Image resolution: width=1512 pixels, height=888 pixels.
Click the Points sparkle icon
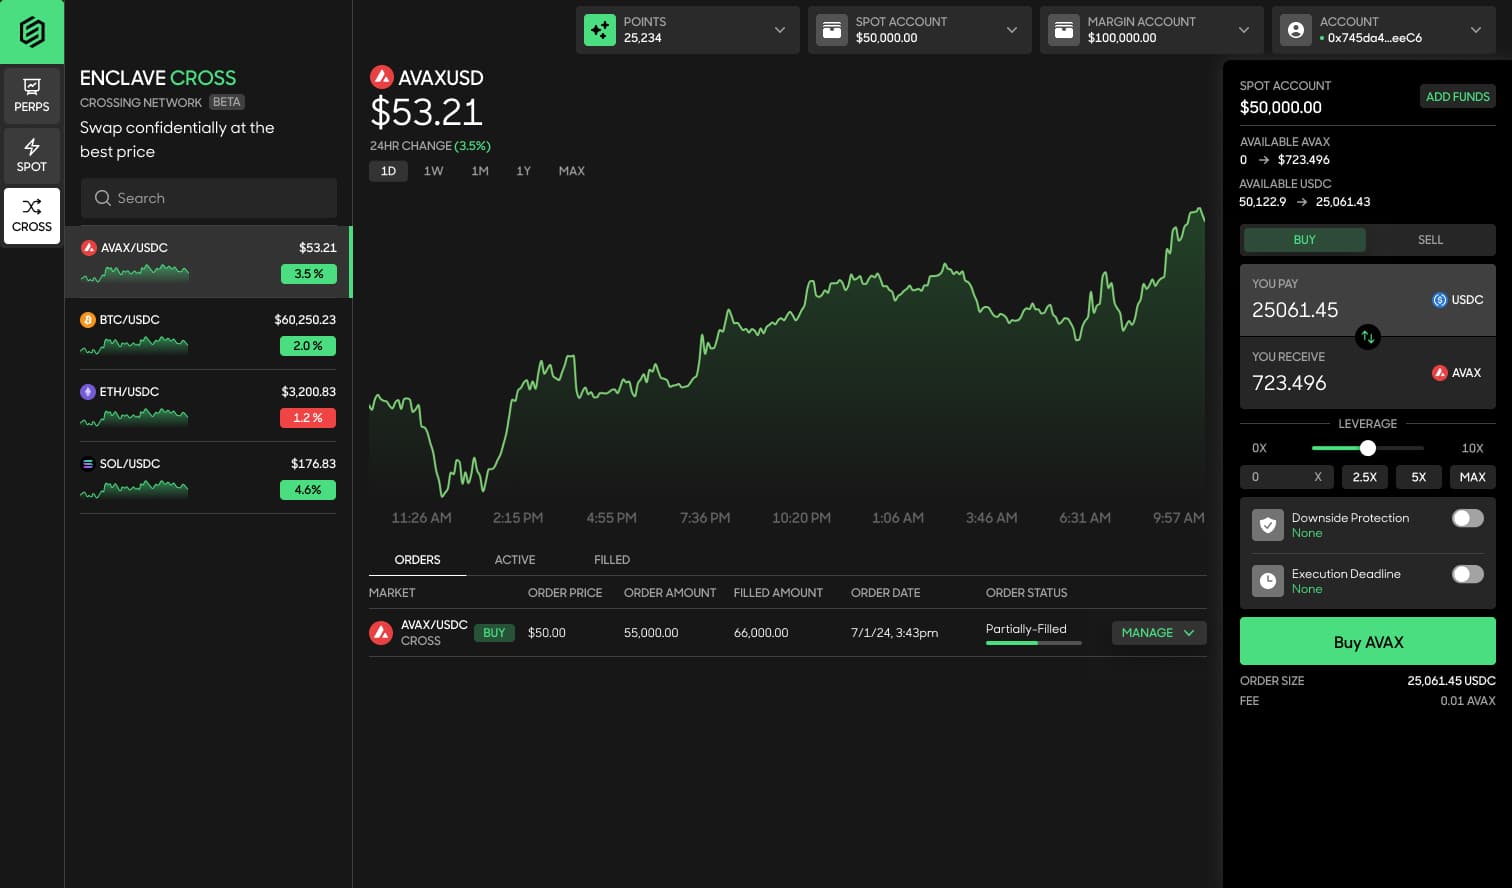(600, 30)
